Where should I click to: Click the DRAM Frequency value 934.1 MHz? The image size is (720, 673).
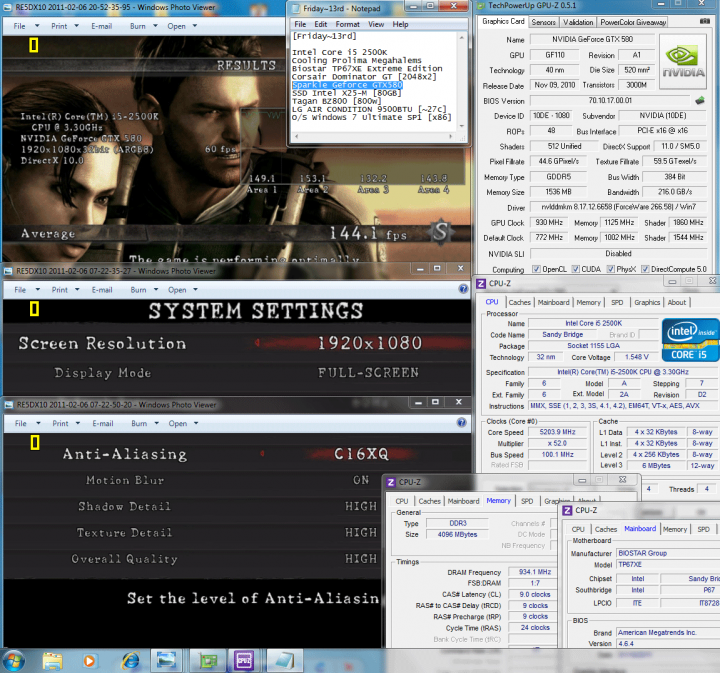pyautogui.click(x=534, y=572)
